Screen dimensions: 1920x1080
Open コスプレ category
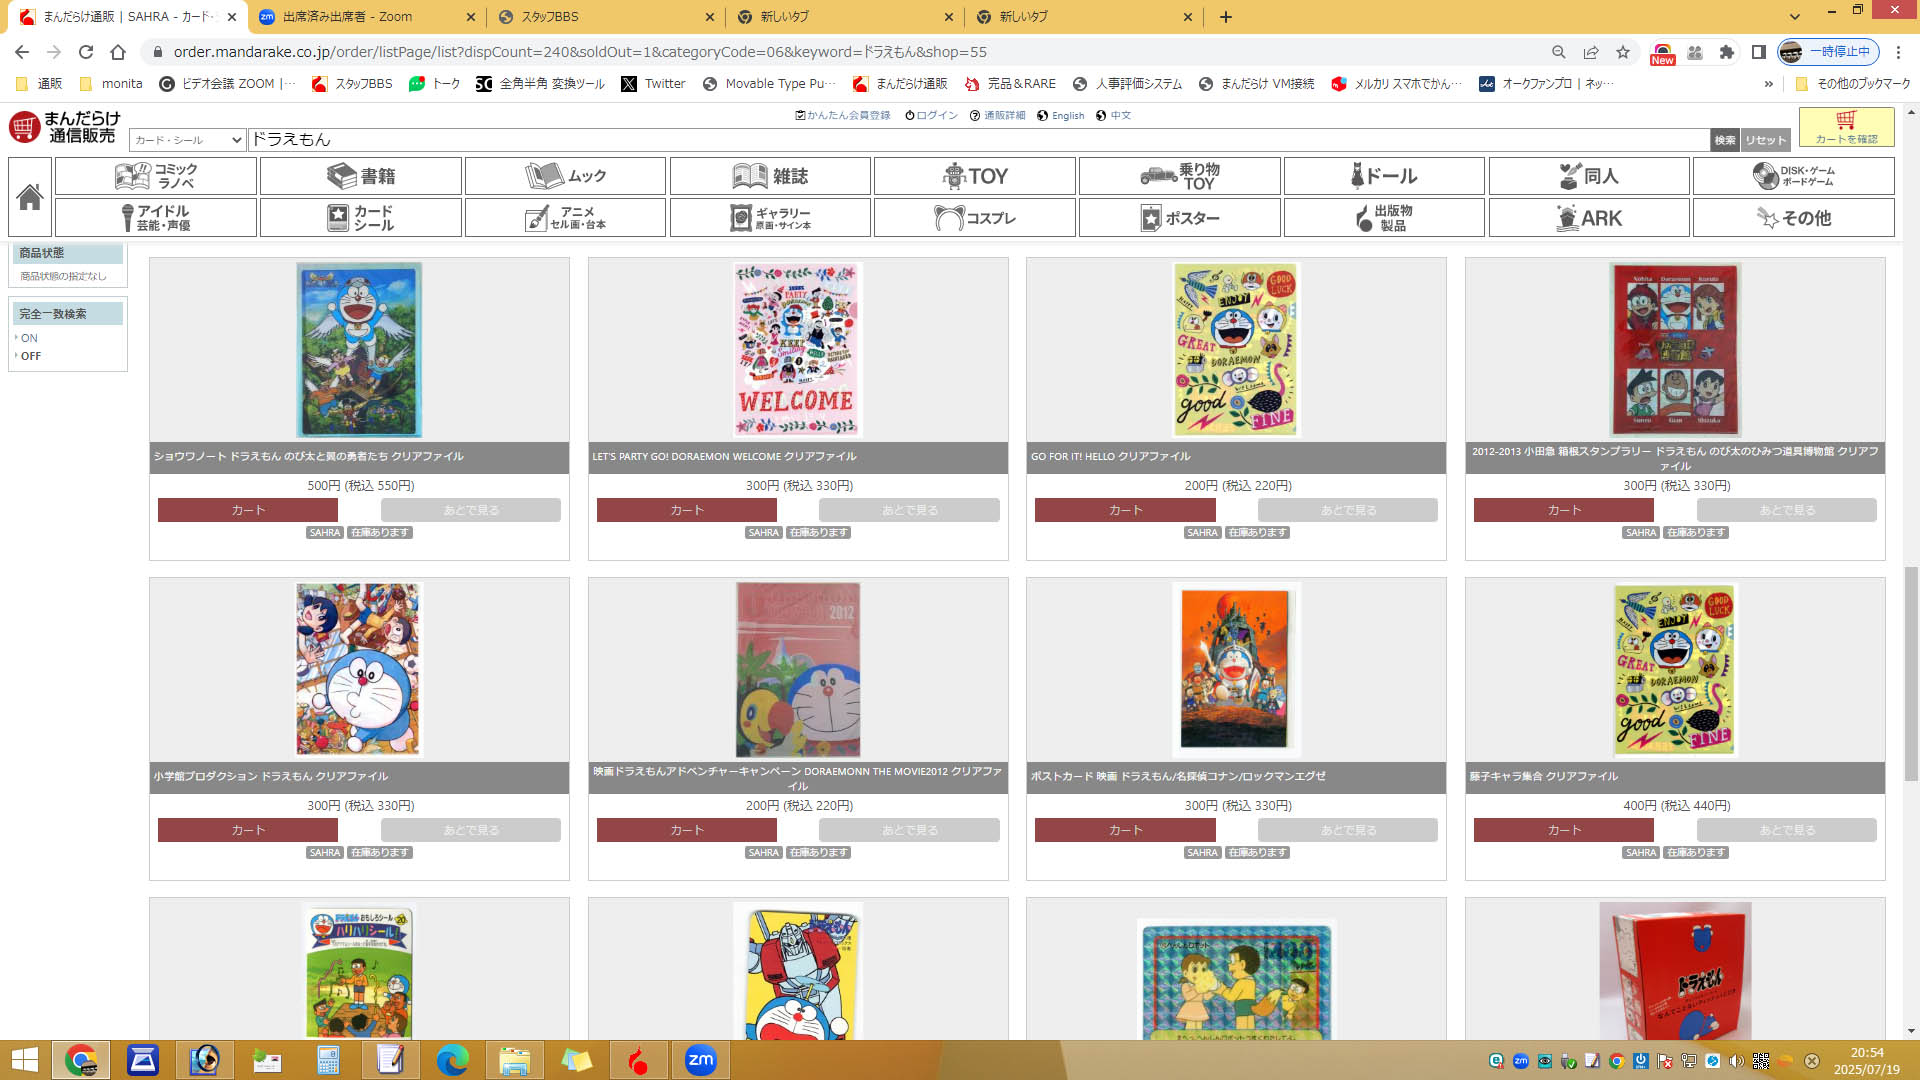[975, 217]
